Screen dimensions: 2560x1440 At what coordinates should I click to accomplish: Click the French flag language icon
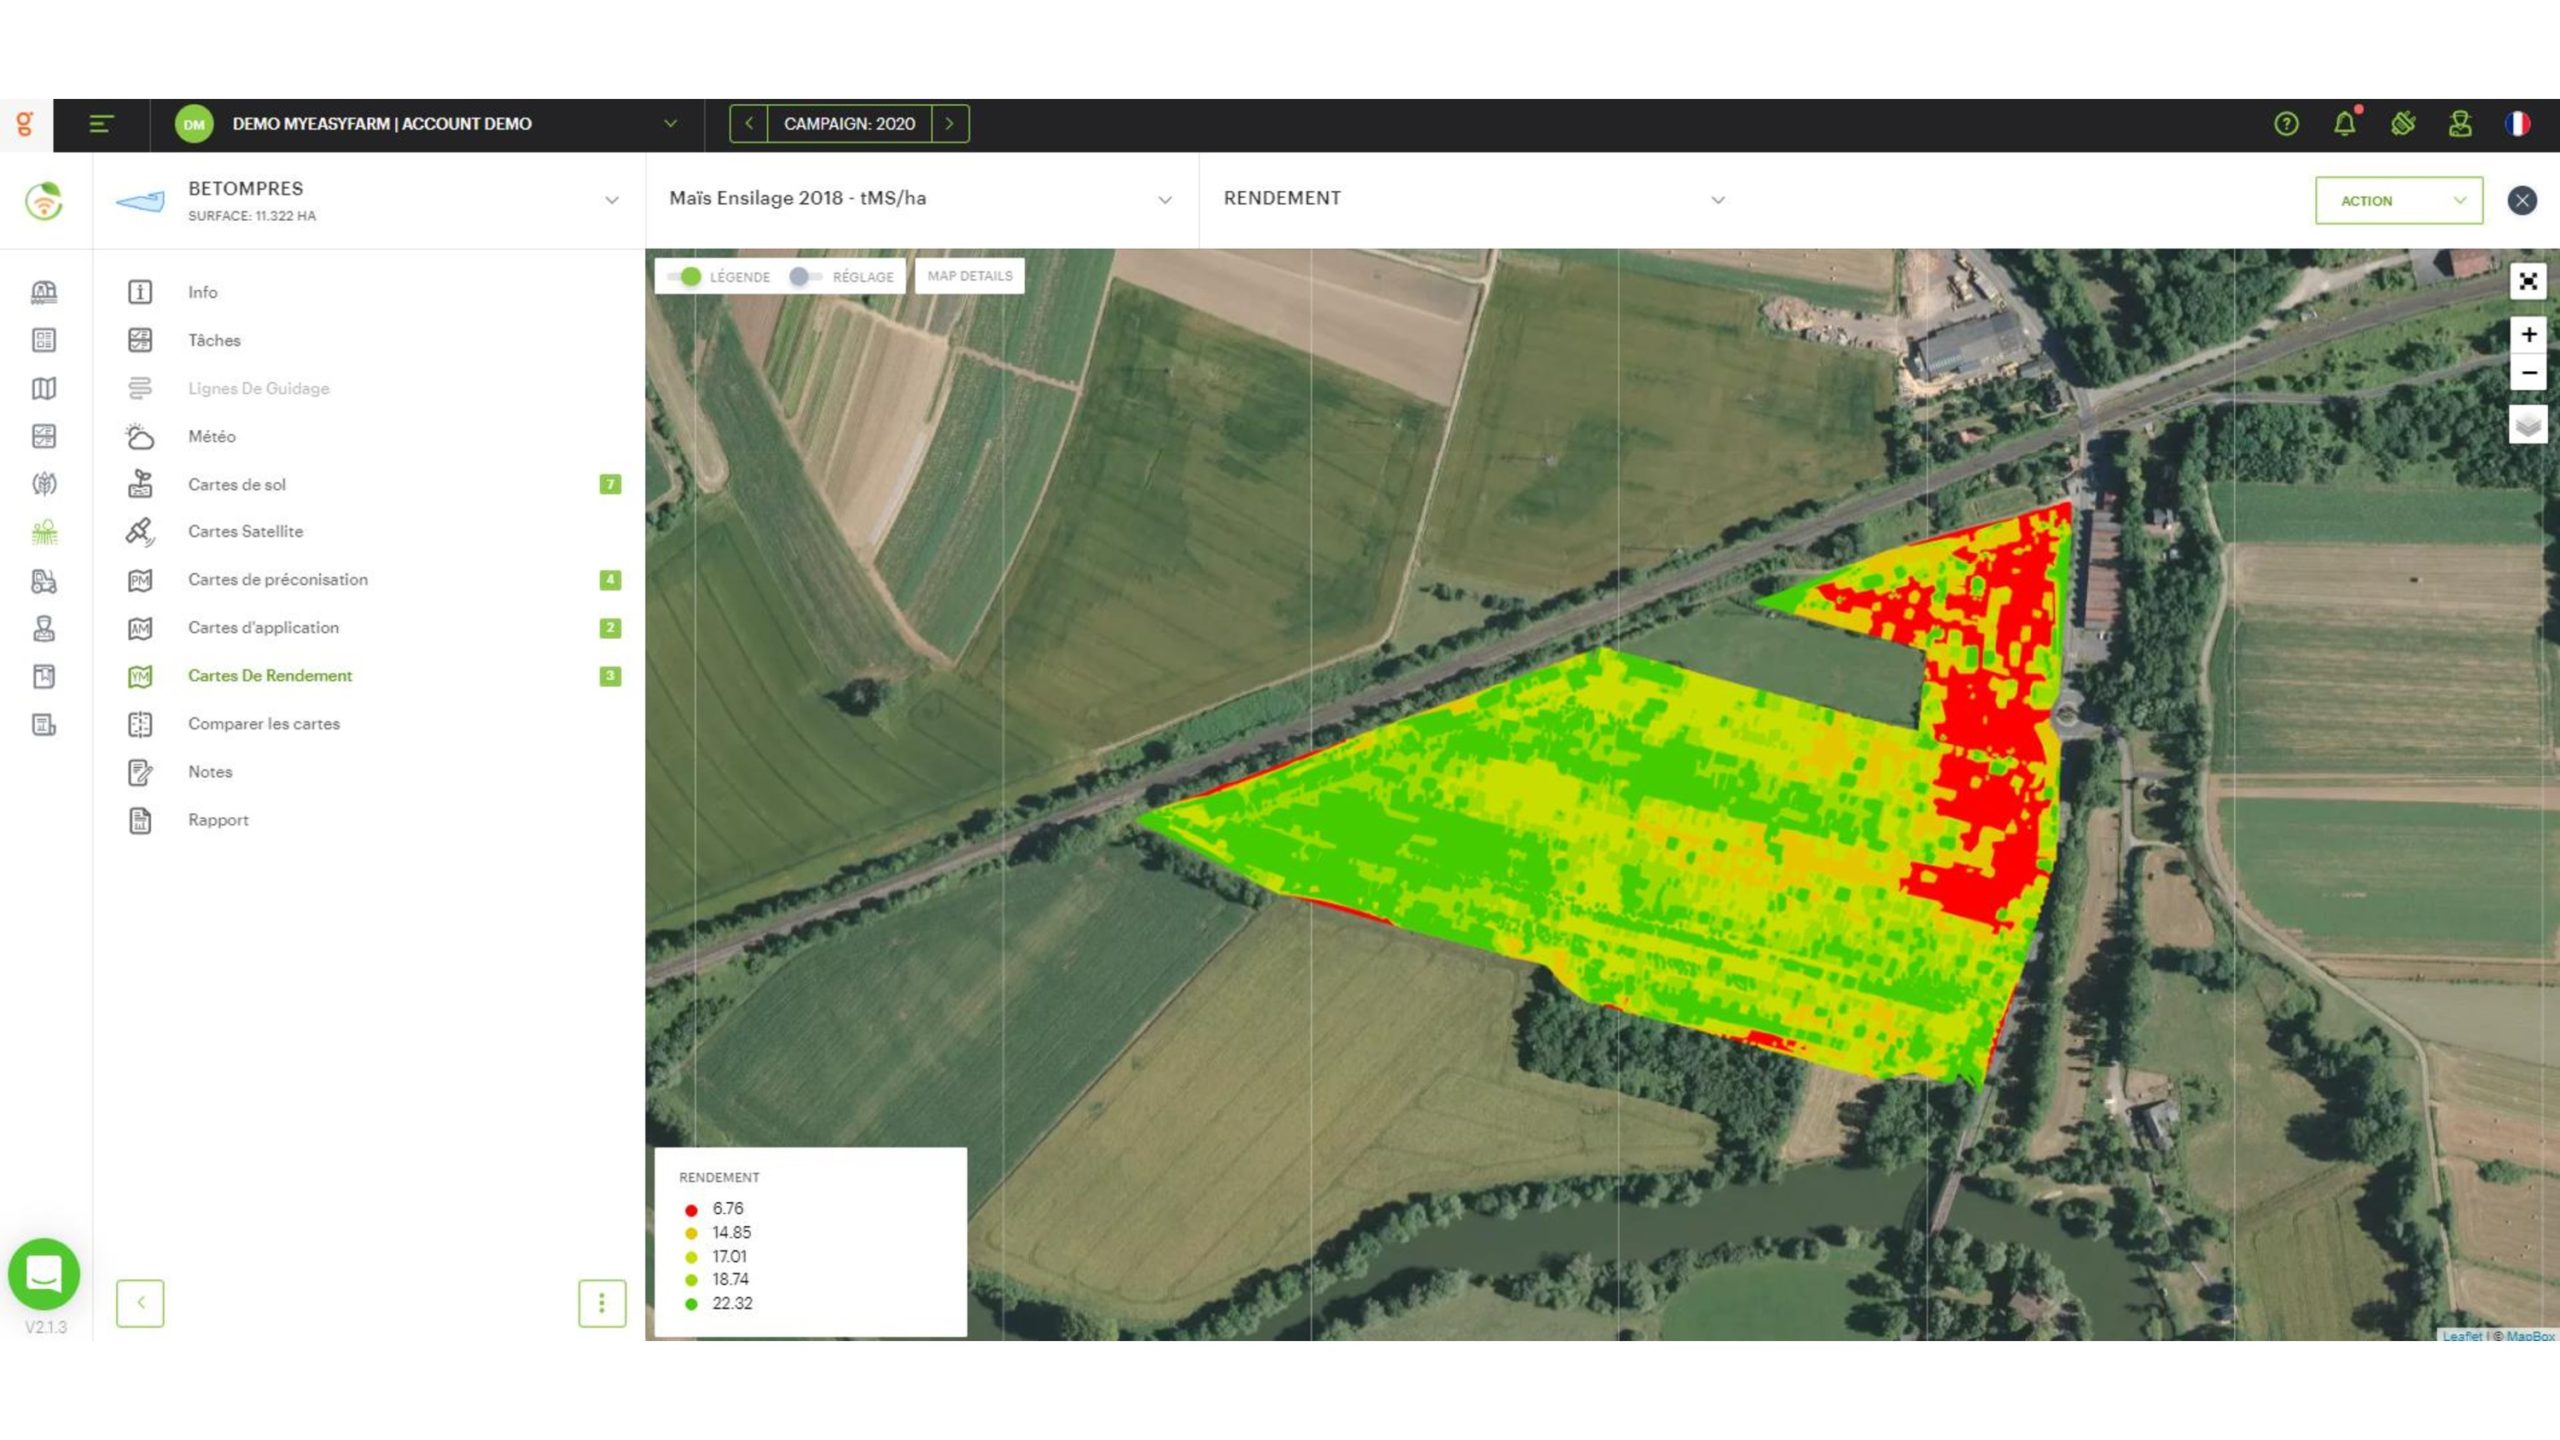coord(2517,124)
